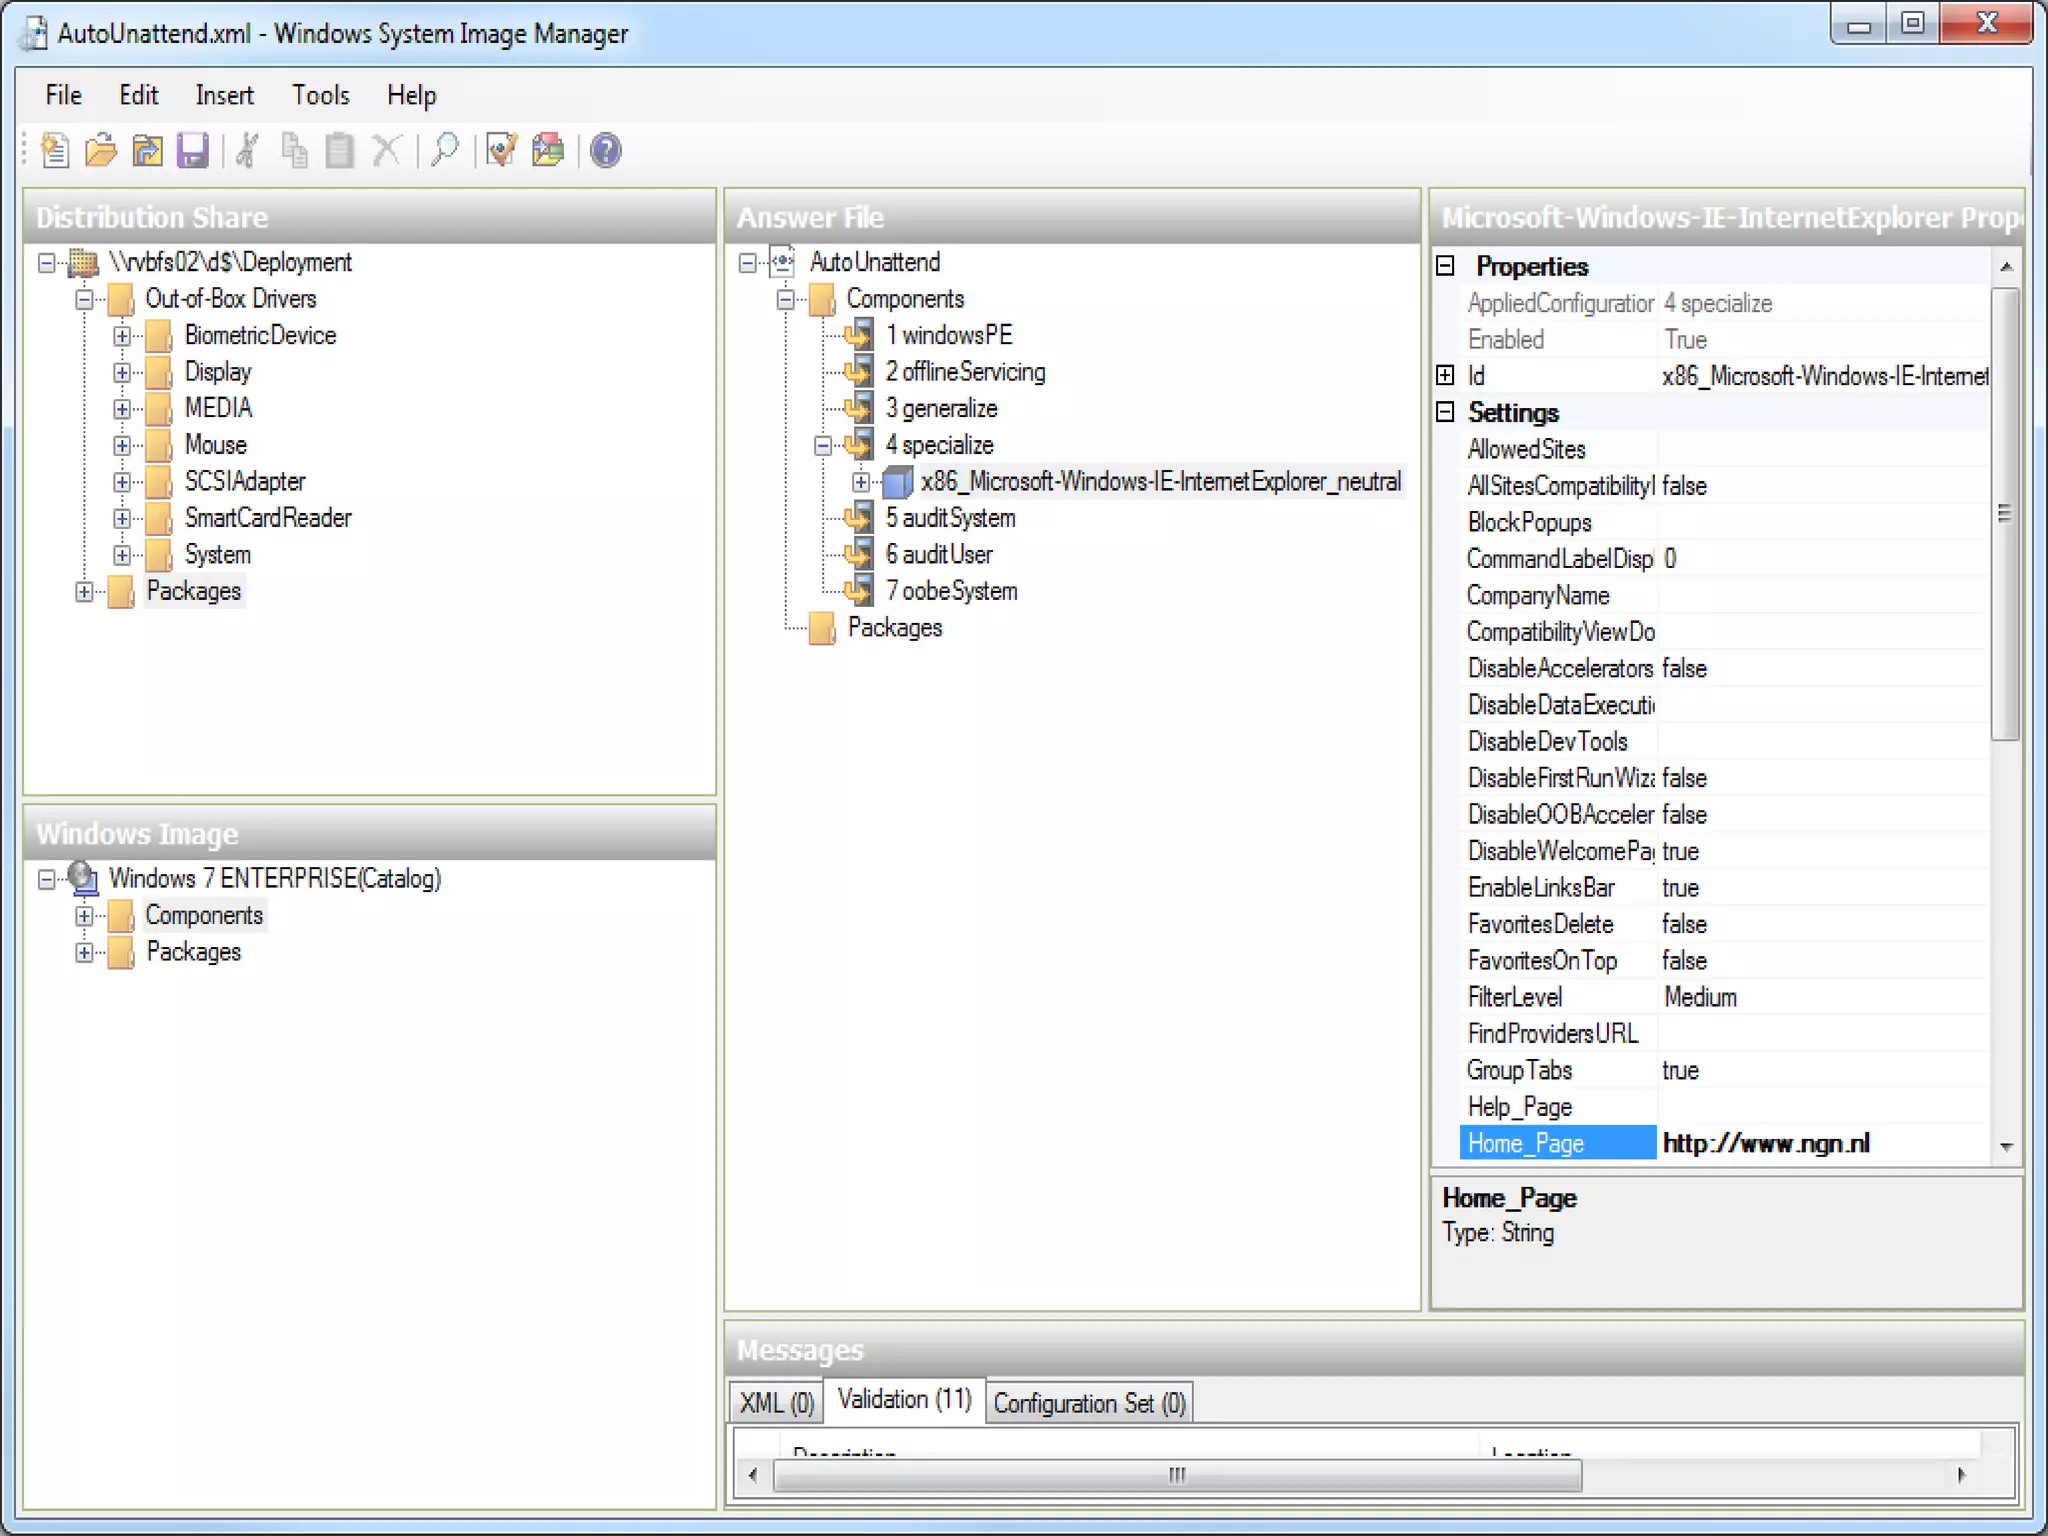Select the EnableLinksBar property
The width and height of the screenshot is (2048, 1536).
pos(1722,887)
